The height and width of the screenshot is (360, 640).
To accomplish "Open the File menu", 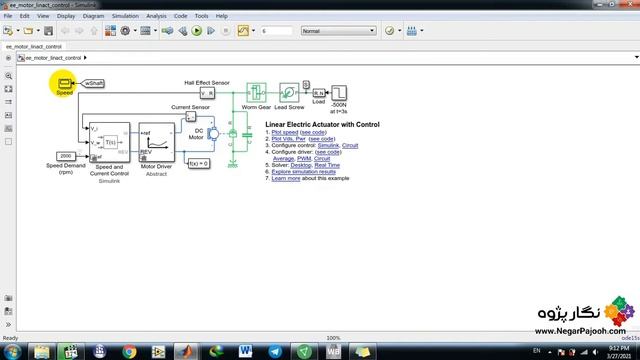I will coord(8,16).
